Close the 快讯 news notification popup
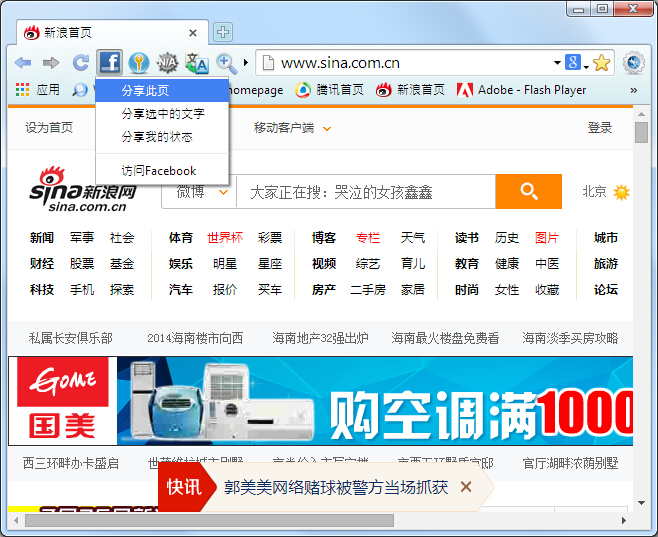 pos(465,487)
